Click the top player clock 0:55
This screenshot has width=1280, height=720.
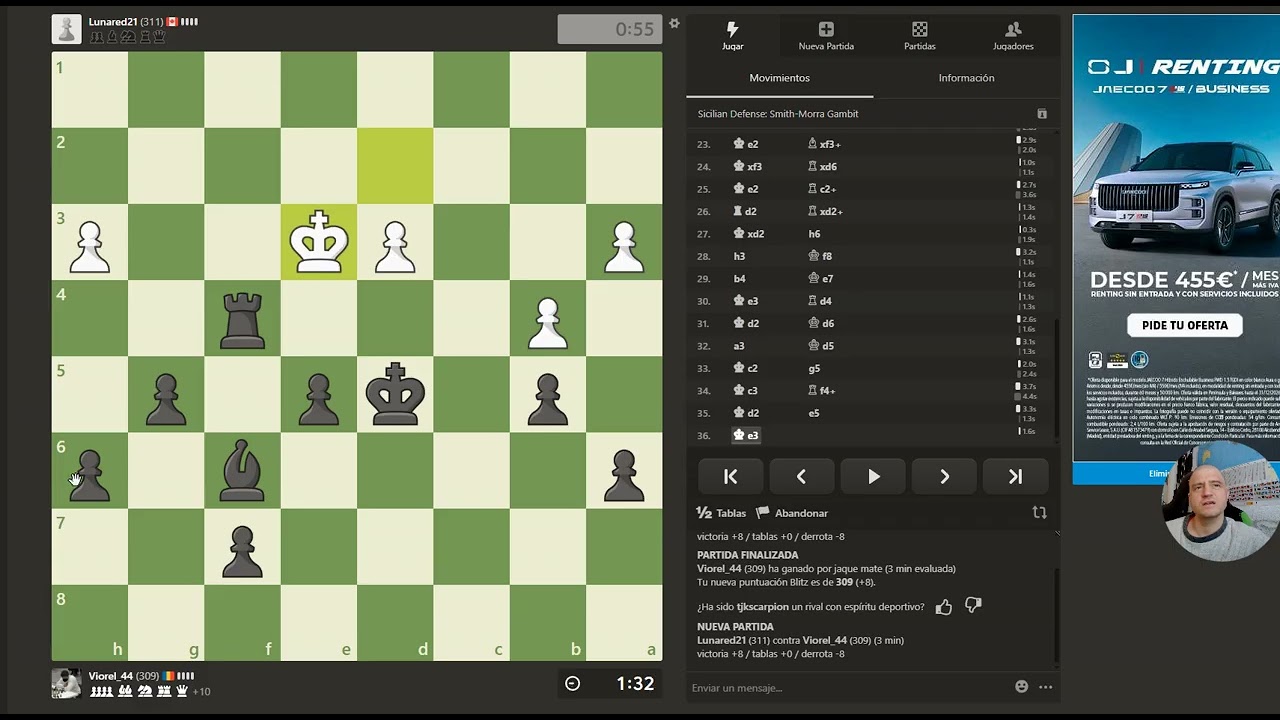click(610, 29)
